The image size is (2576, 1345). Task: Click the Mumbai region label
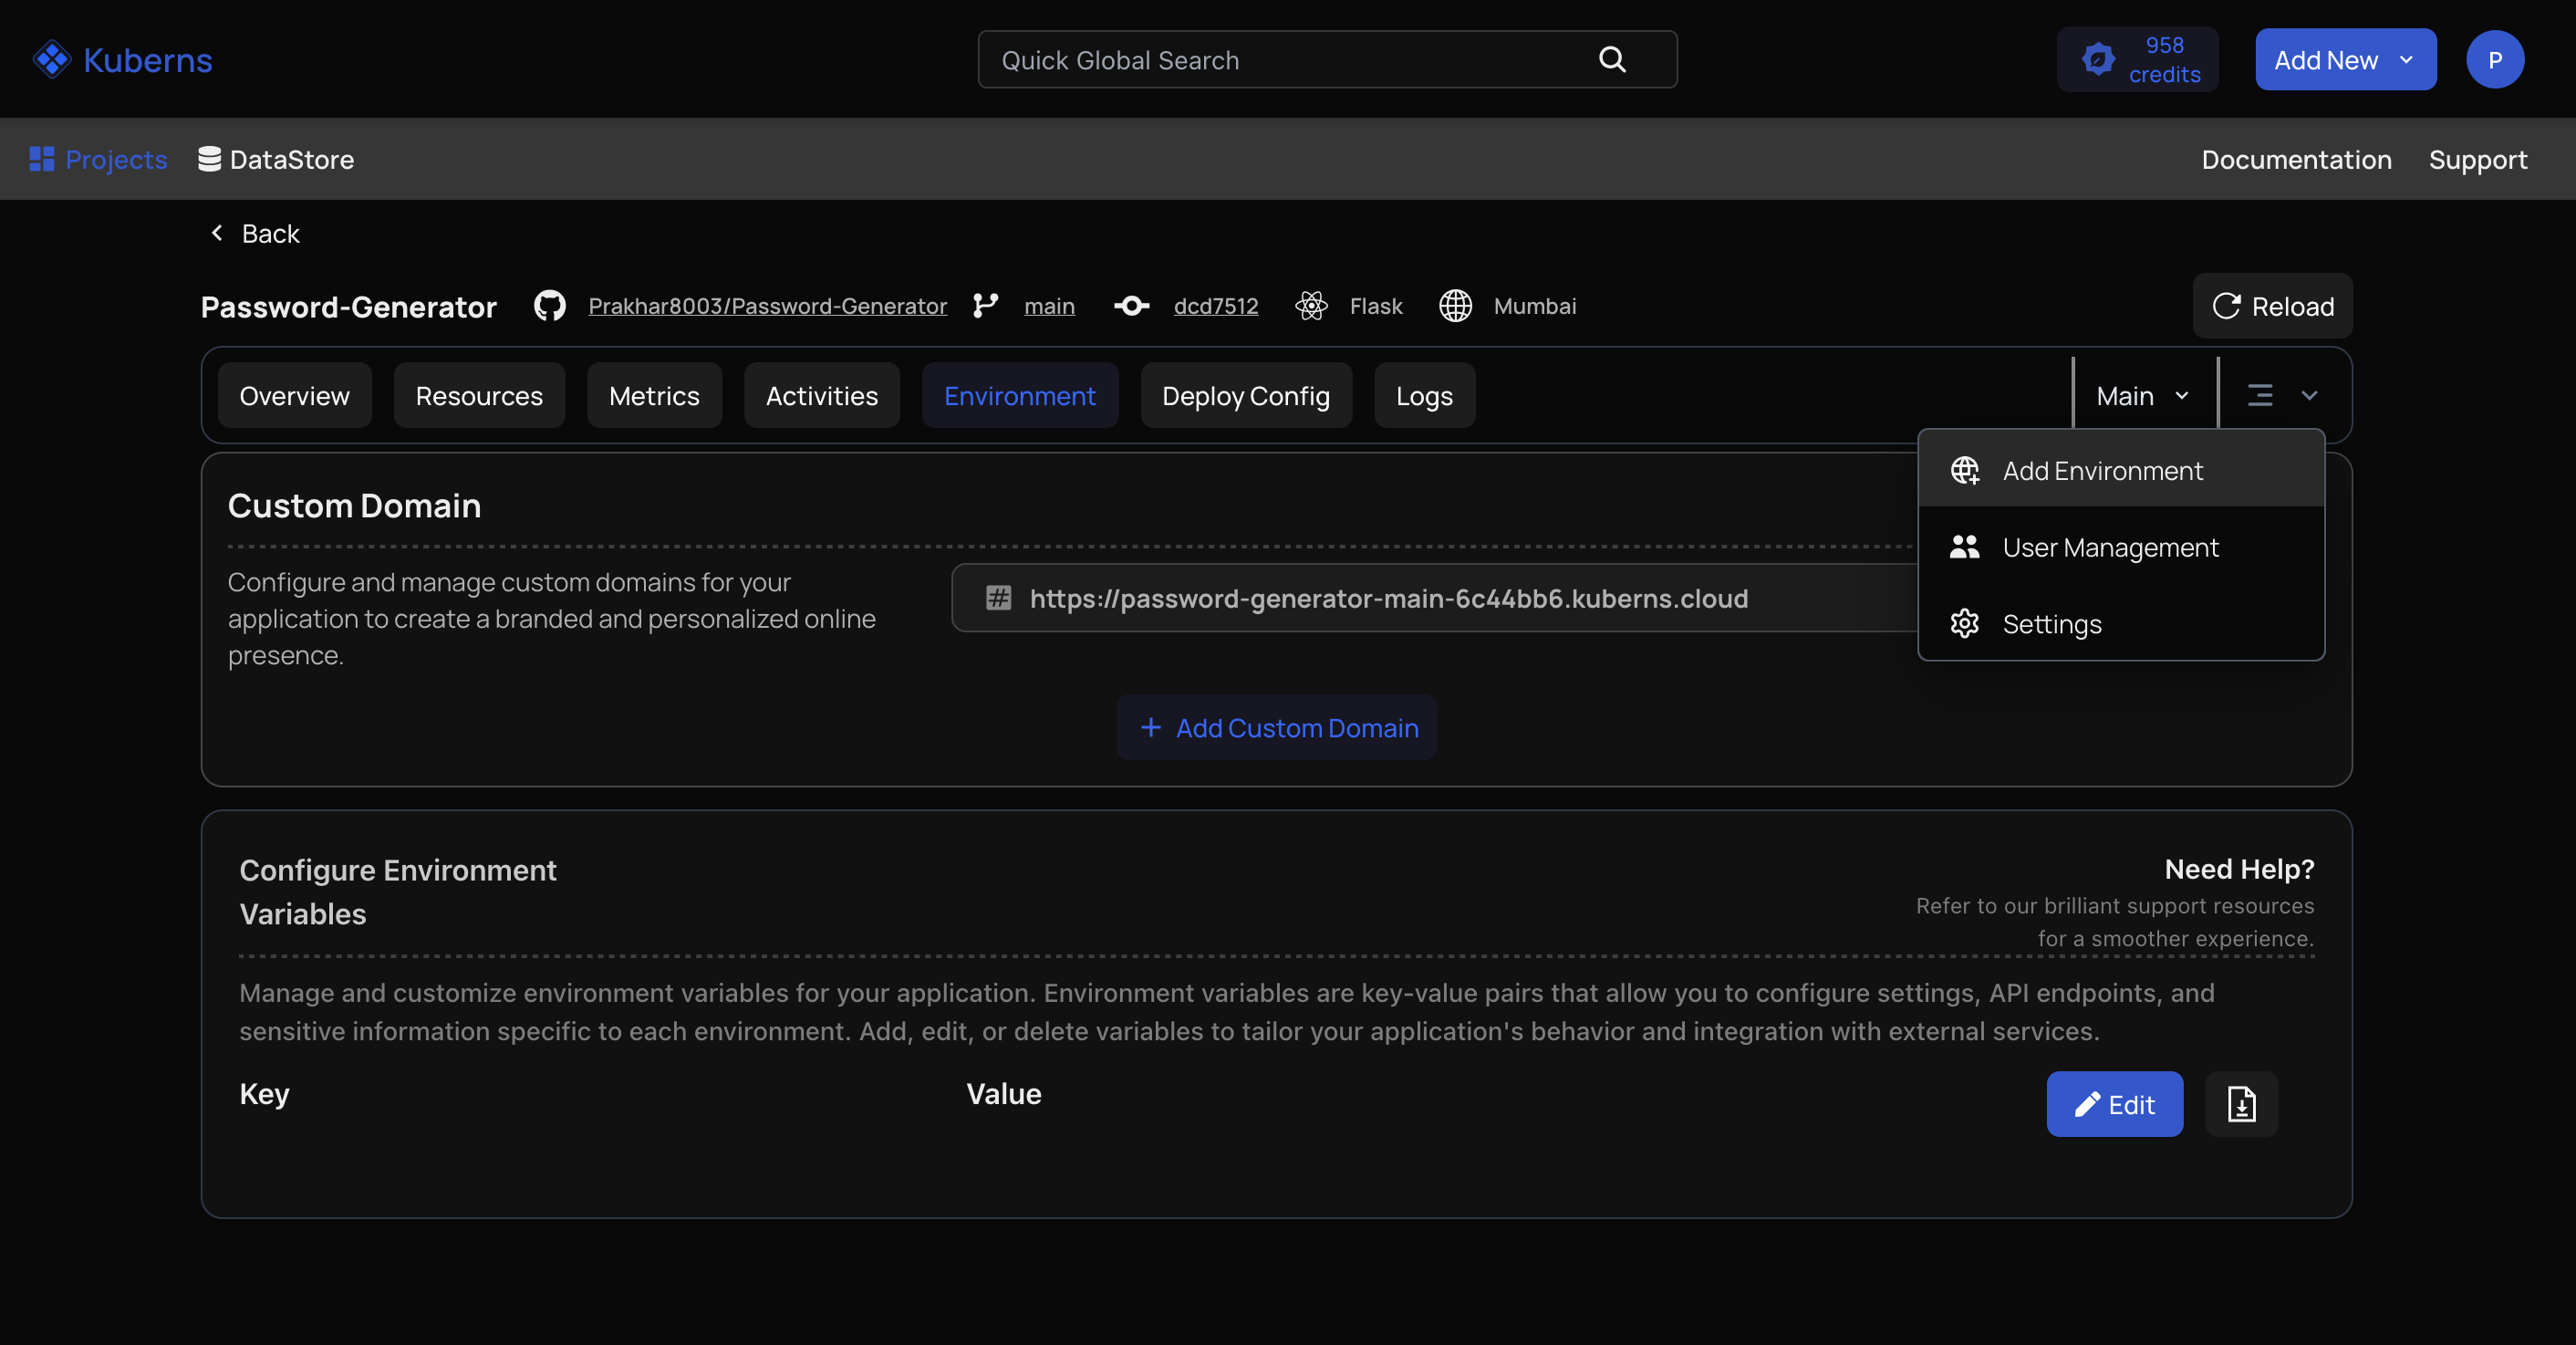pos(1534,306)
